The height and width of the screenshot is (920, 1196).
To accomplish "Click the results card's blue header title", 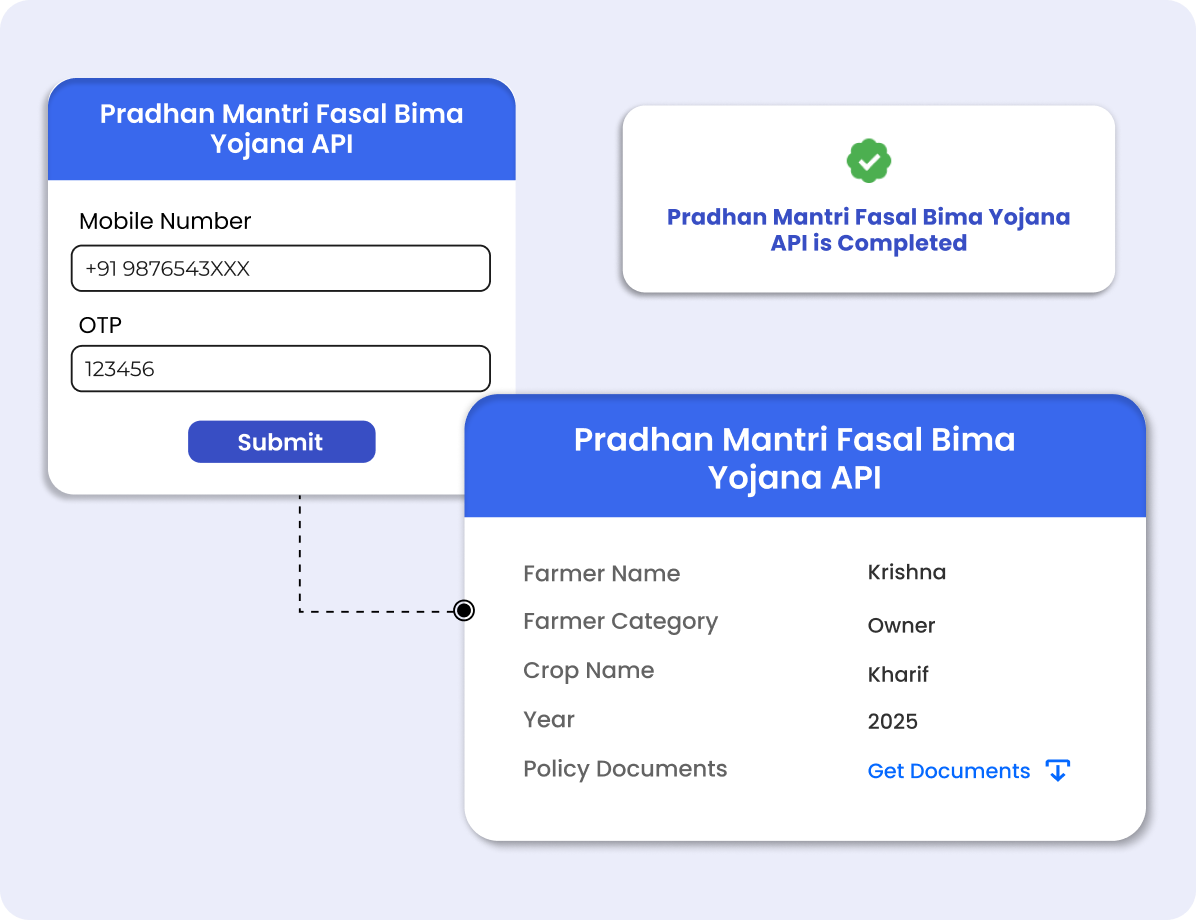I will tap(794, 458).
